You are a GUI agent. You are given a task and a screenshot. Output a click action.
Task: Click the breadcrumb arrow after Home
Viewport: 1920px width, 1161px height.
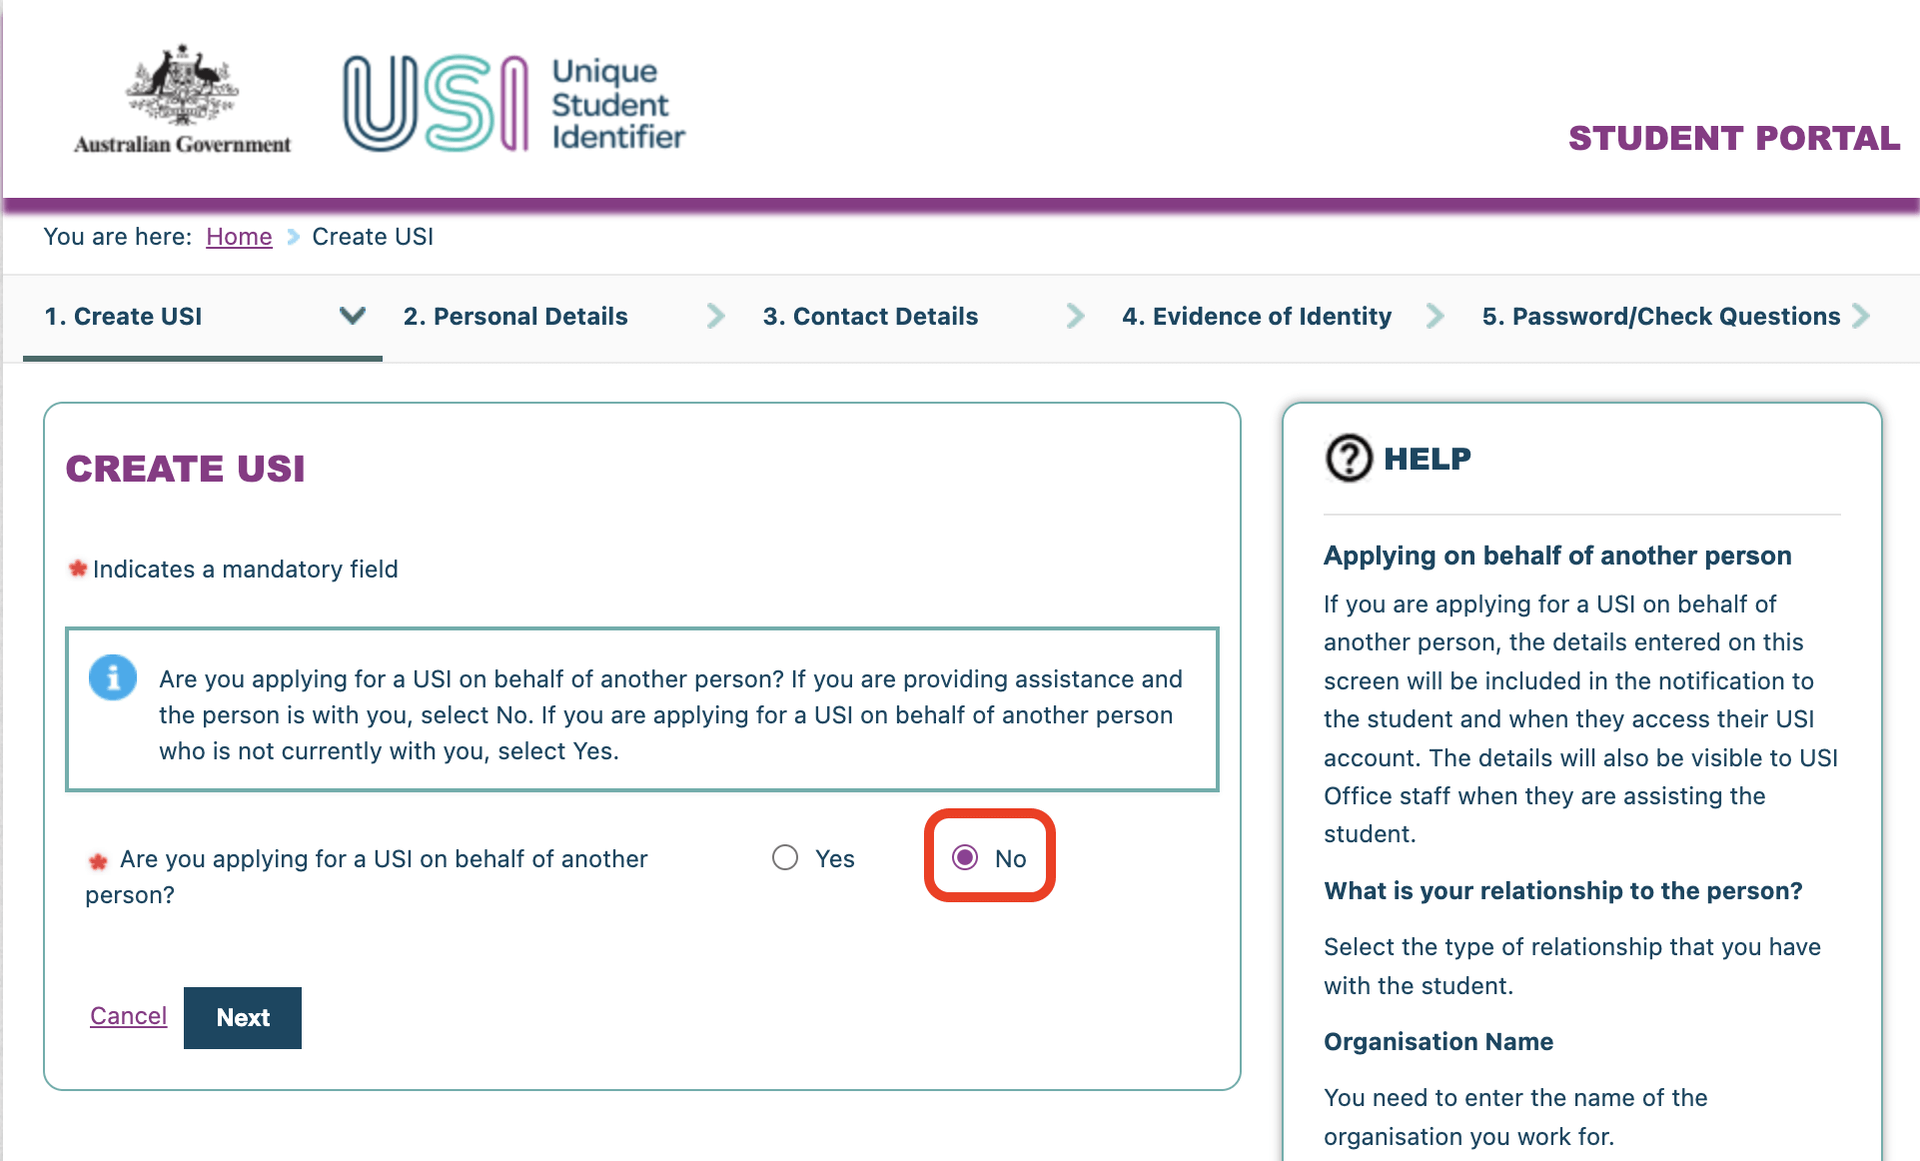click(x=293, y=237)
